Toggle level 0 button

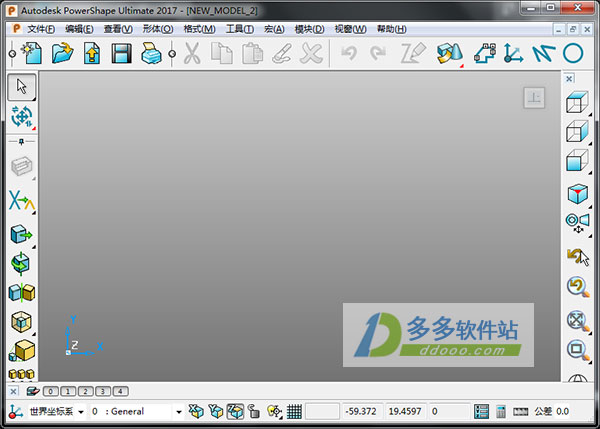pyautogui.click(x=51, y=391)
